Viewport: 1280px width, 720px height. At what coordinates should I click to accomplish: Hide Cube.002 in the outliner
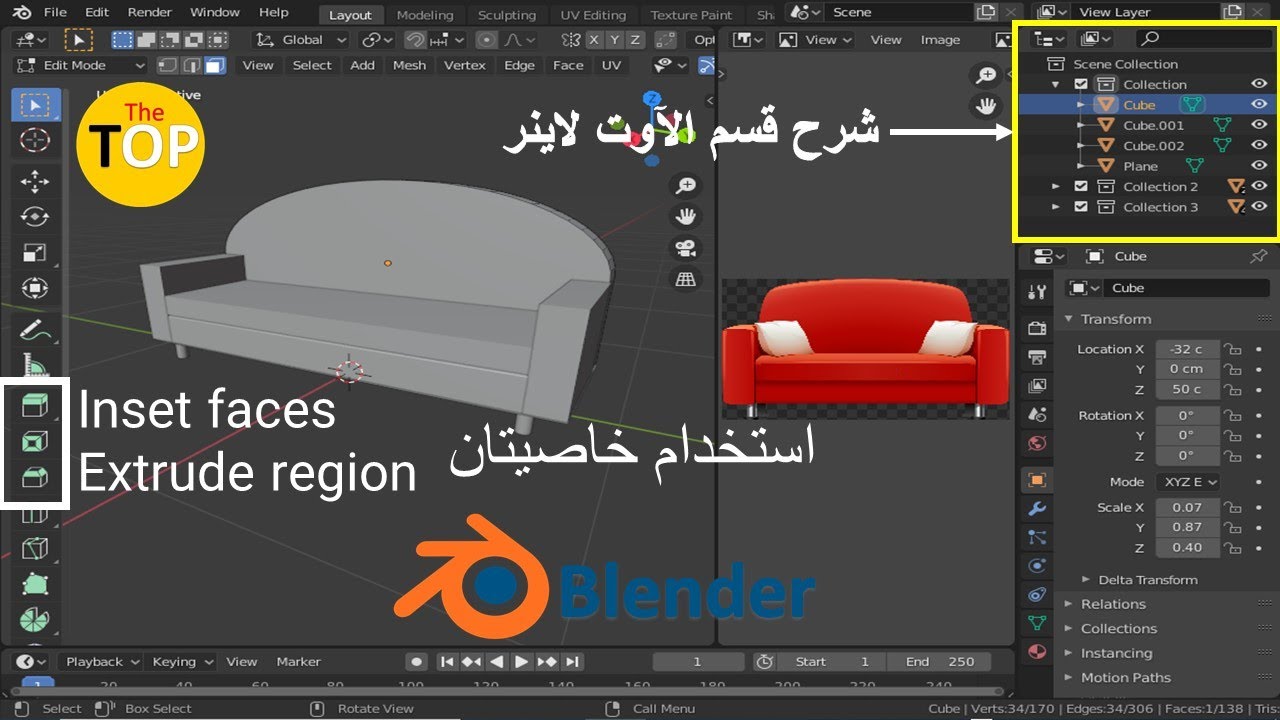click(1259, 145)
